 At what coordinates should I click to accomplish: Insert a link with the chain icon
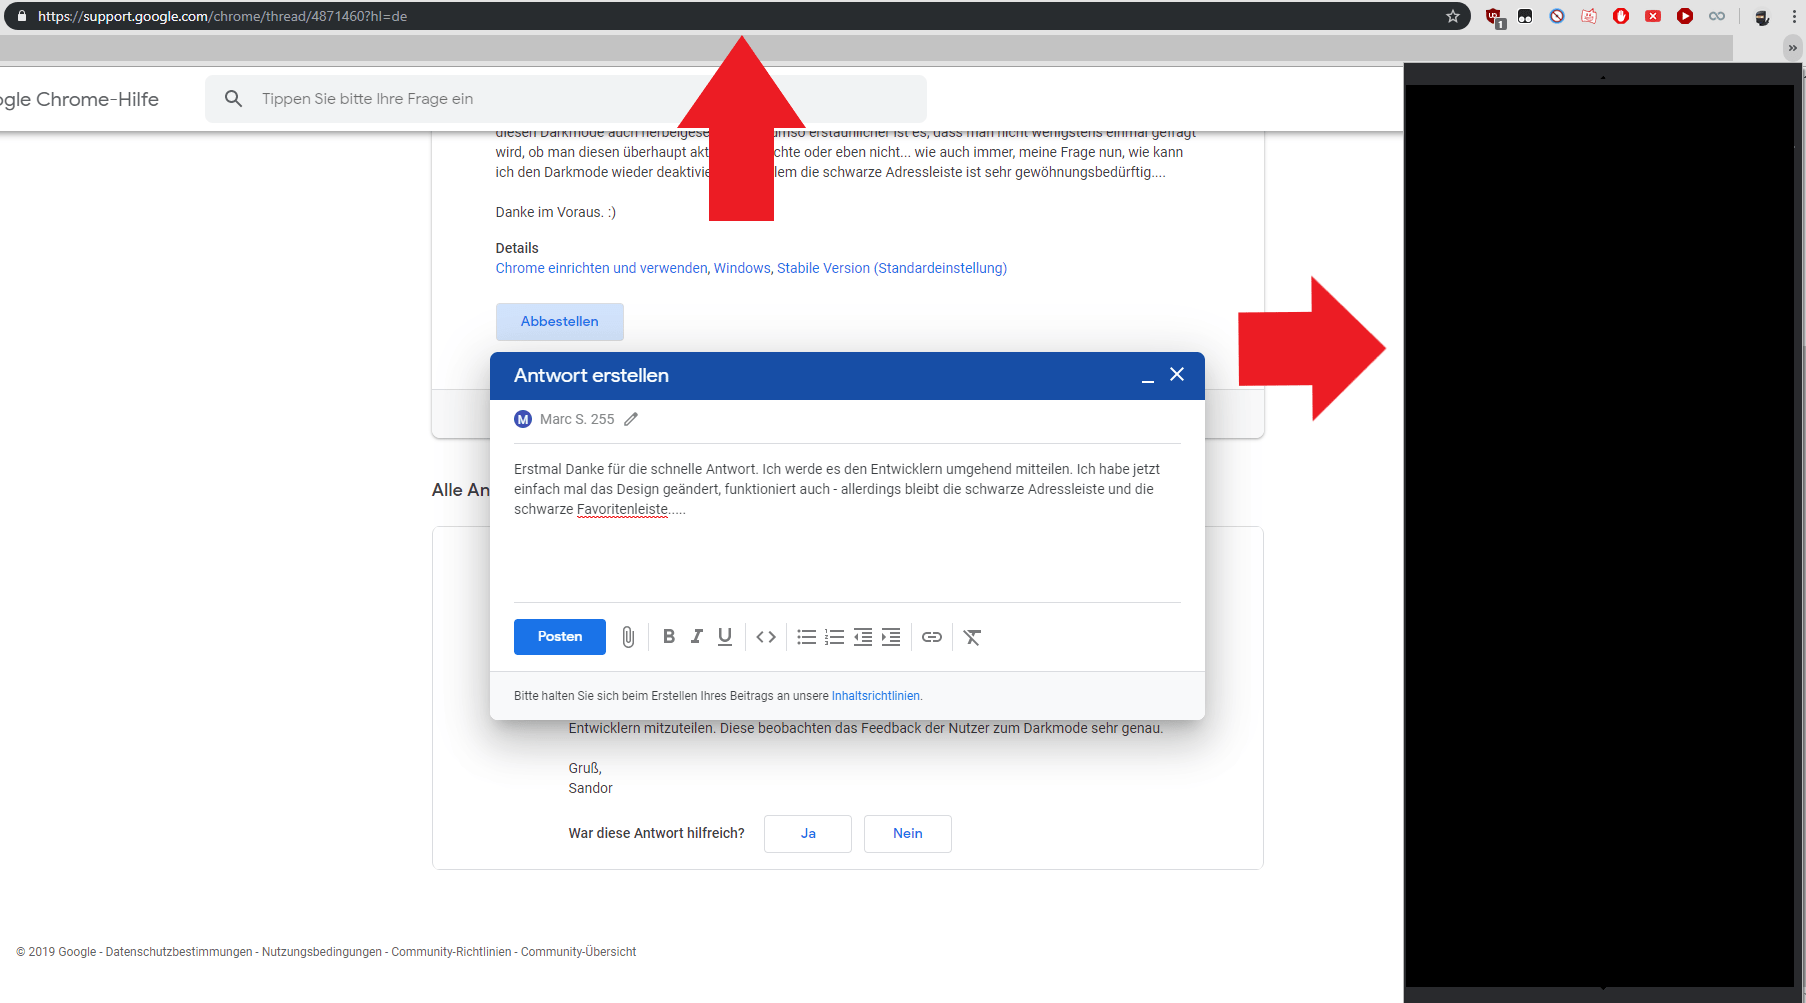(932, 637)
